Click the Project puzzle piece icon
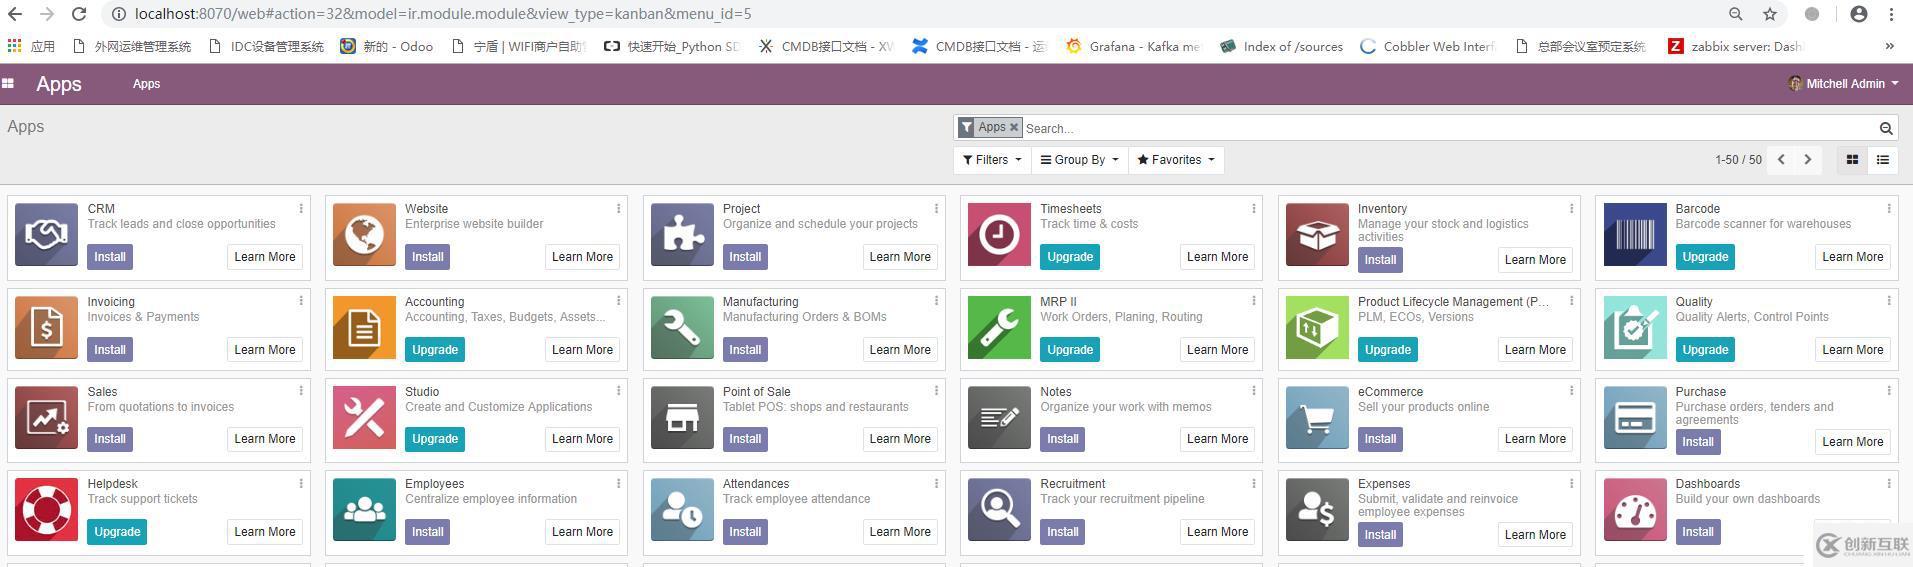 coord(682,235)
